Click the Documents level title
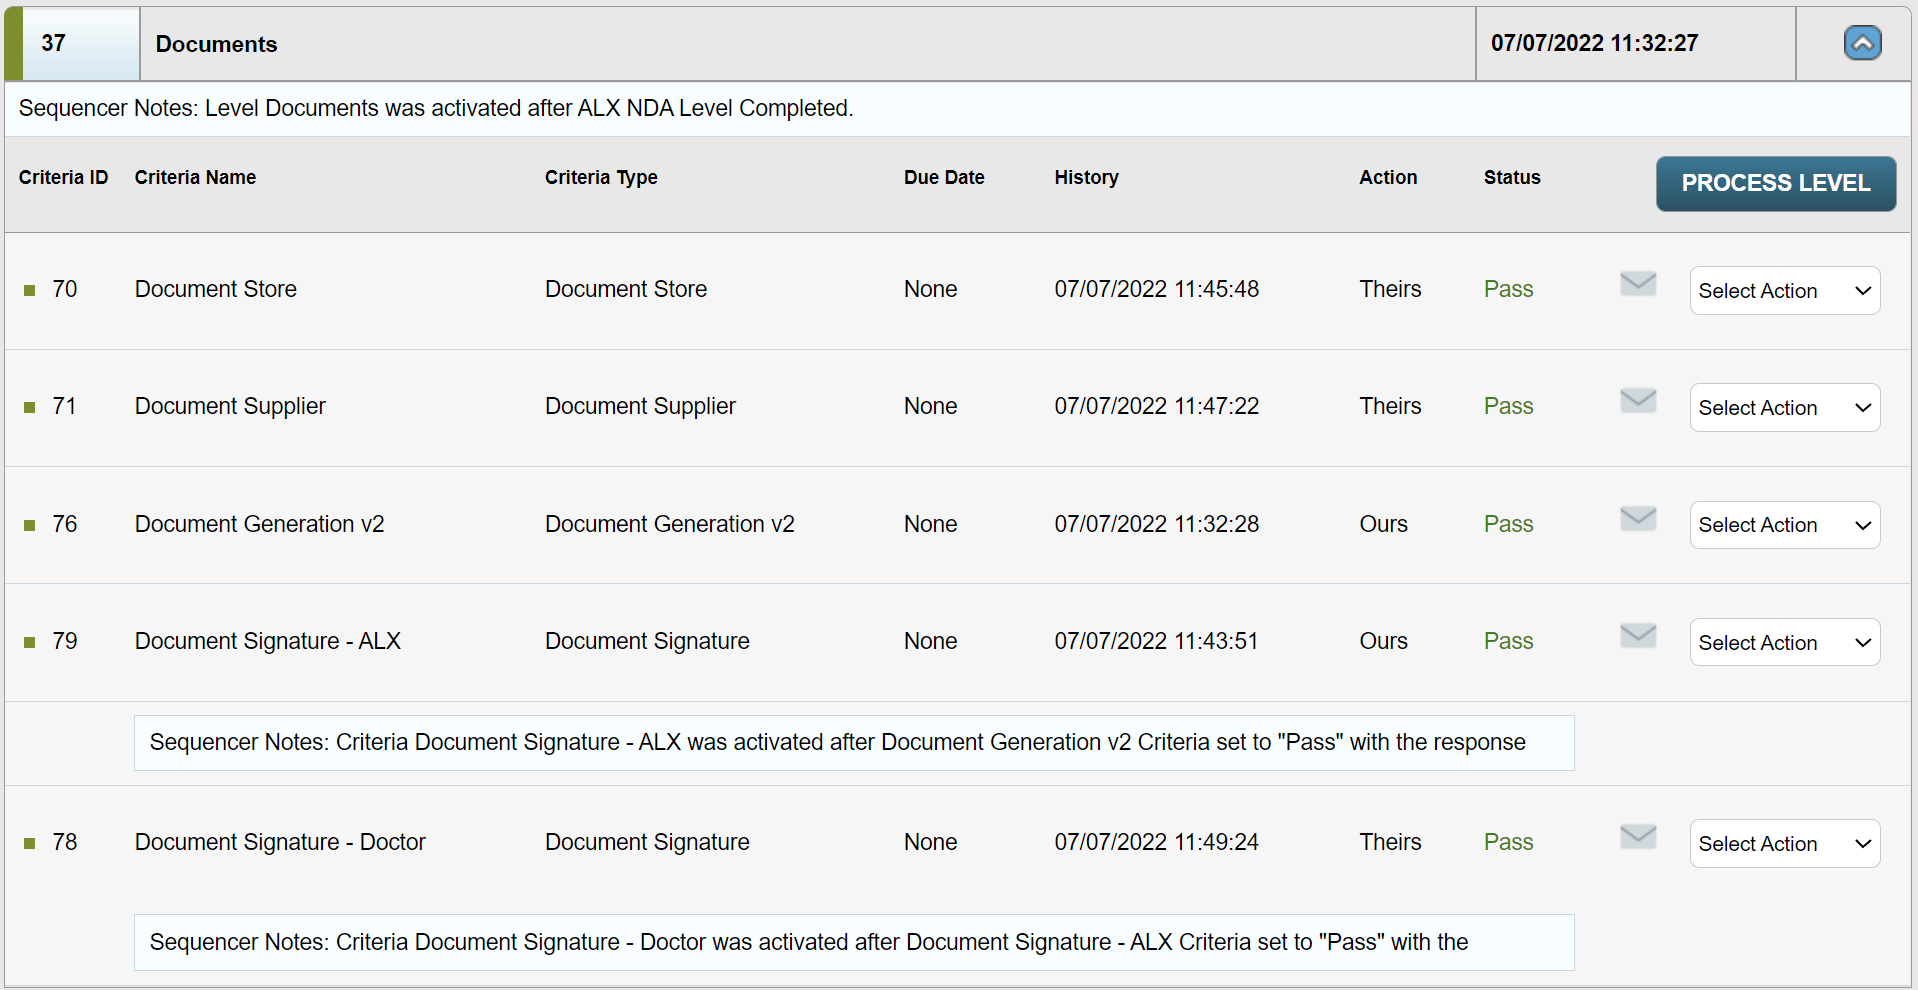This screenshot has width=1918, height=990. [x=216, y=44]
